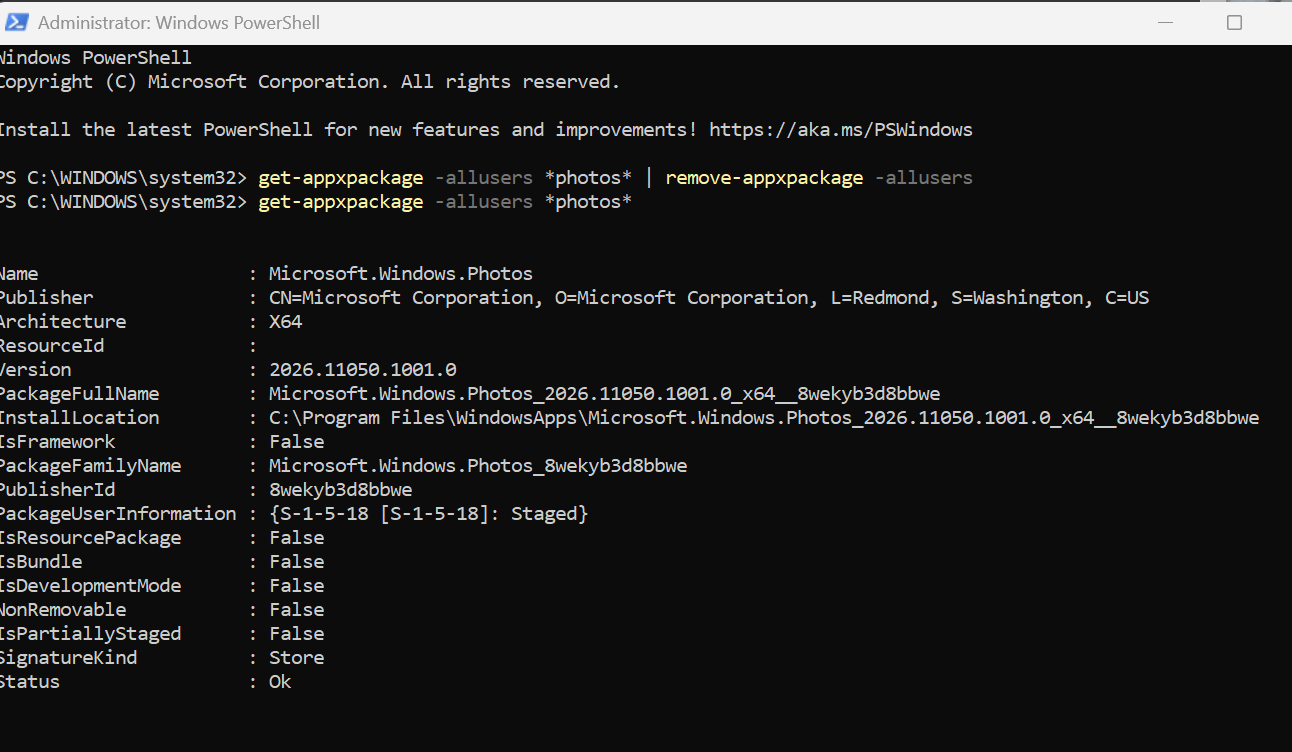This screenshot has height=752, width=1292.
Task: Click the Ok status value
Action: pos(280,682)
